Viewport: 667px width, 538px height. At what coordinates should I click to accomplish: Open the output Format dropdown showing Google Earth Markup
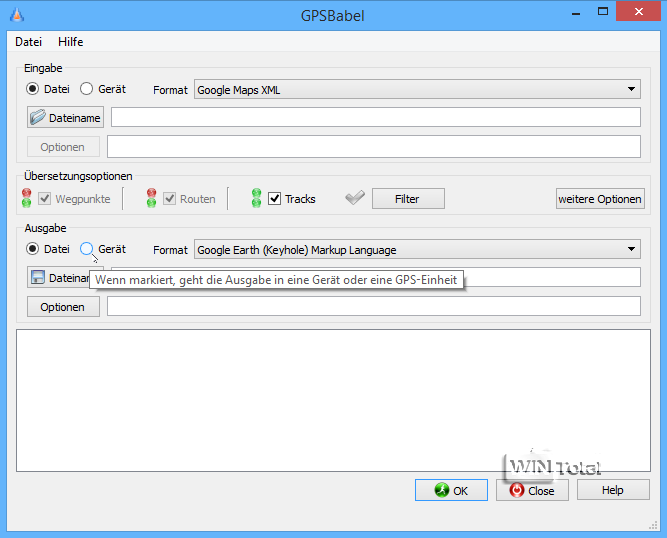(x=417, y=249)
